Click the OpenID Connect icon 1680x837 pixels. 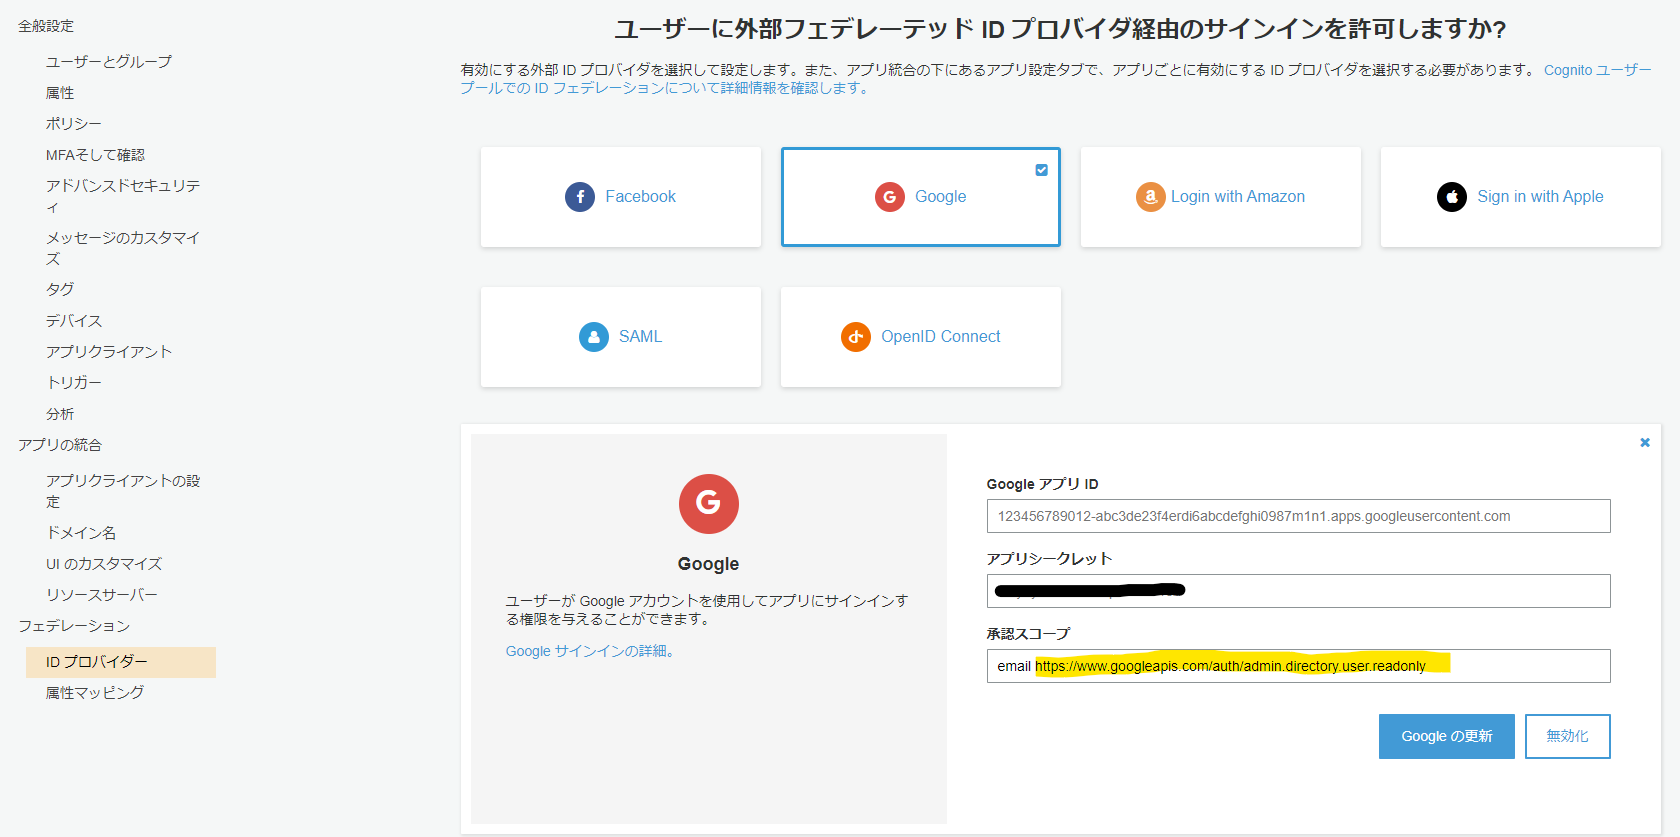tap(856, 337)
